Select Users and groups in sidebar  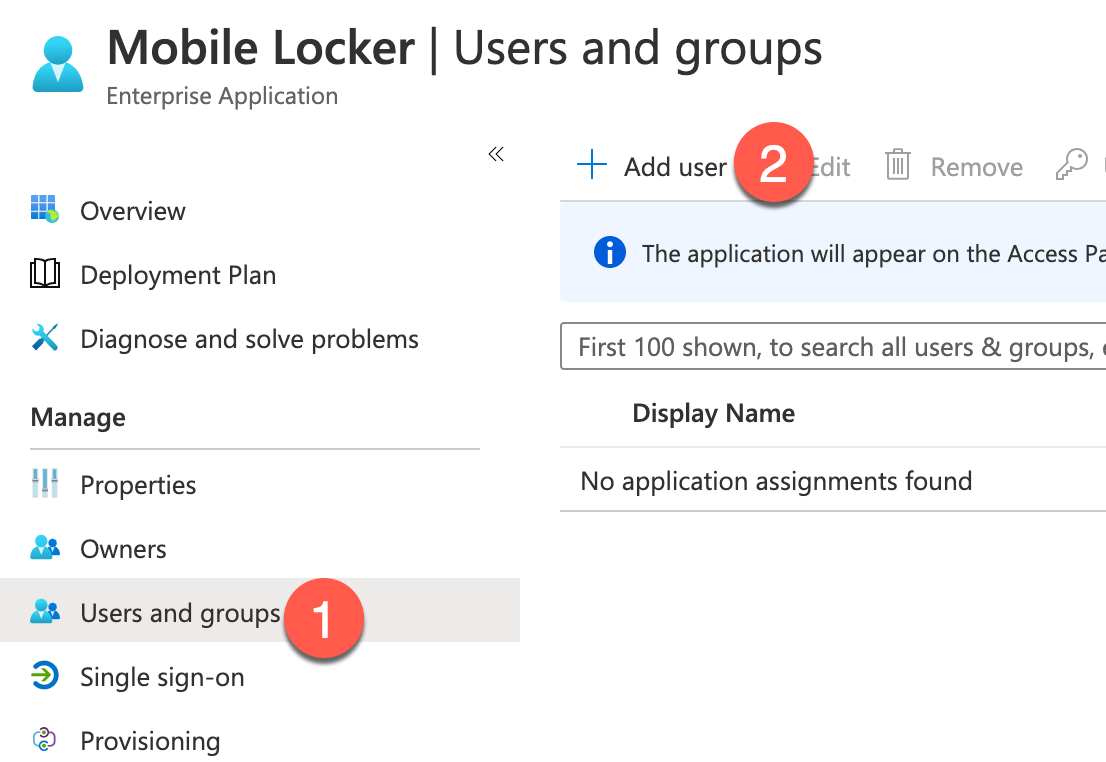pos(260,610)
